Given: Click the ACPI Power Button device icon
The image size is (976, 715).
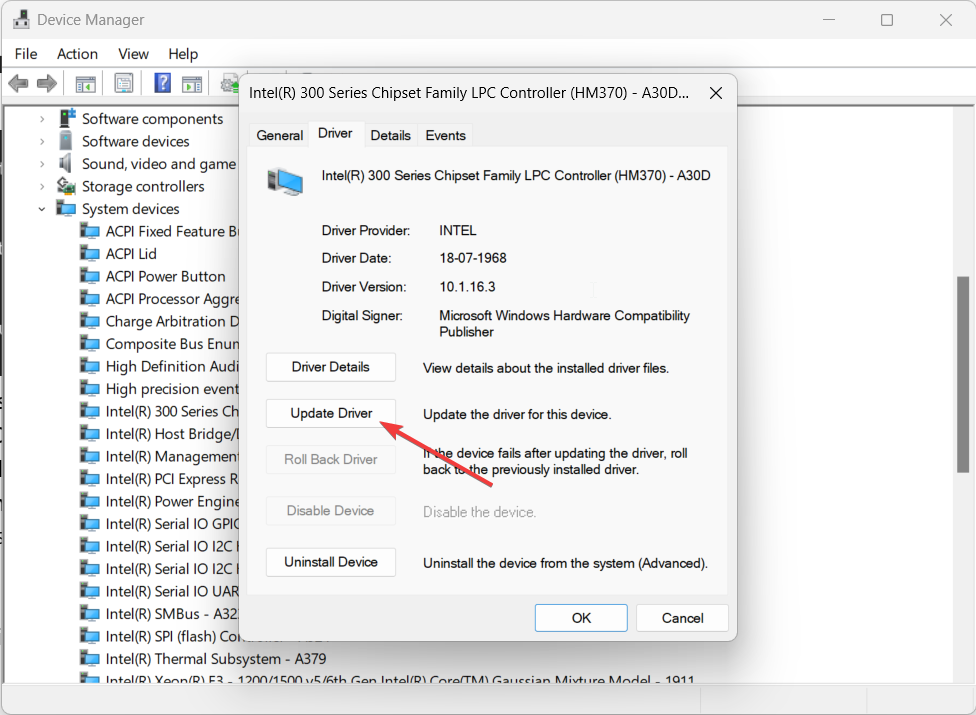Looking at the screenshot, I should tap(90, 276).
